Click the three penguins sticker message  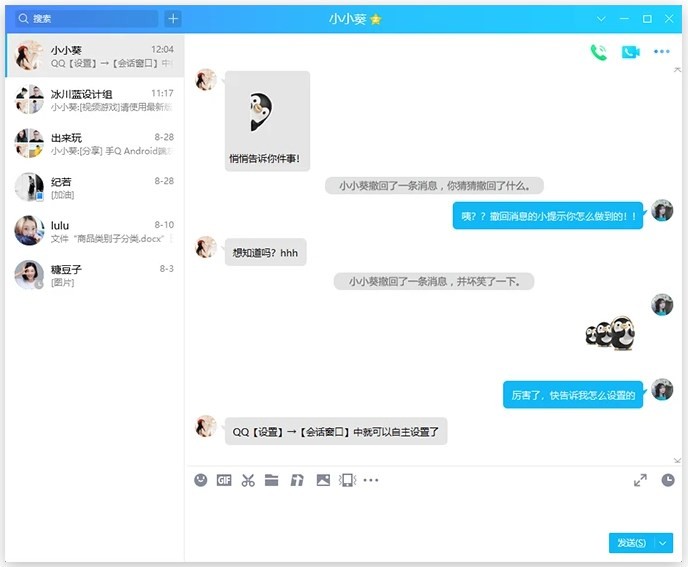coord(611,332)
